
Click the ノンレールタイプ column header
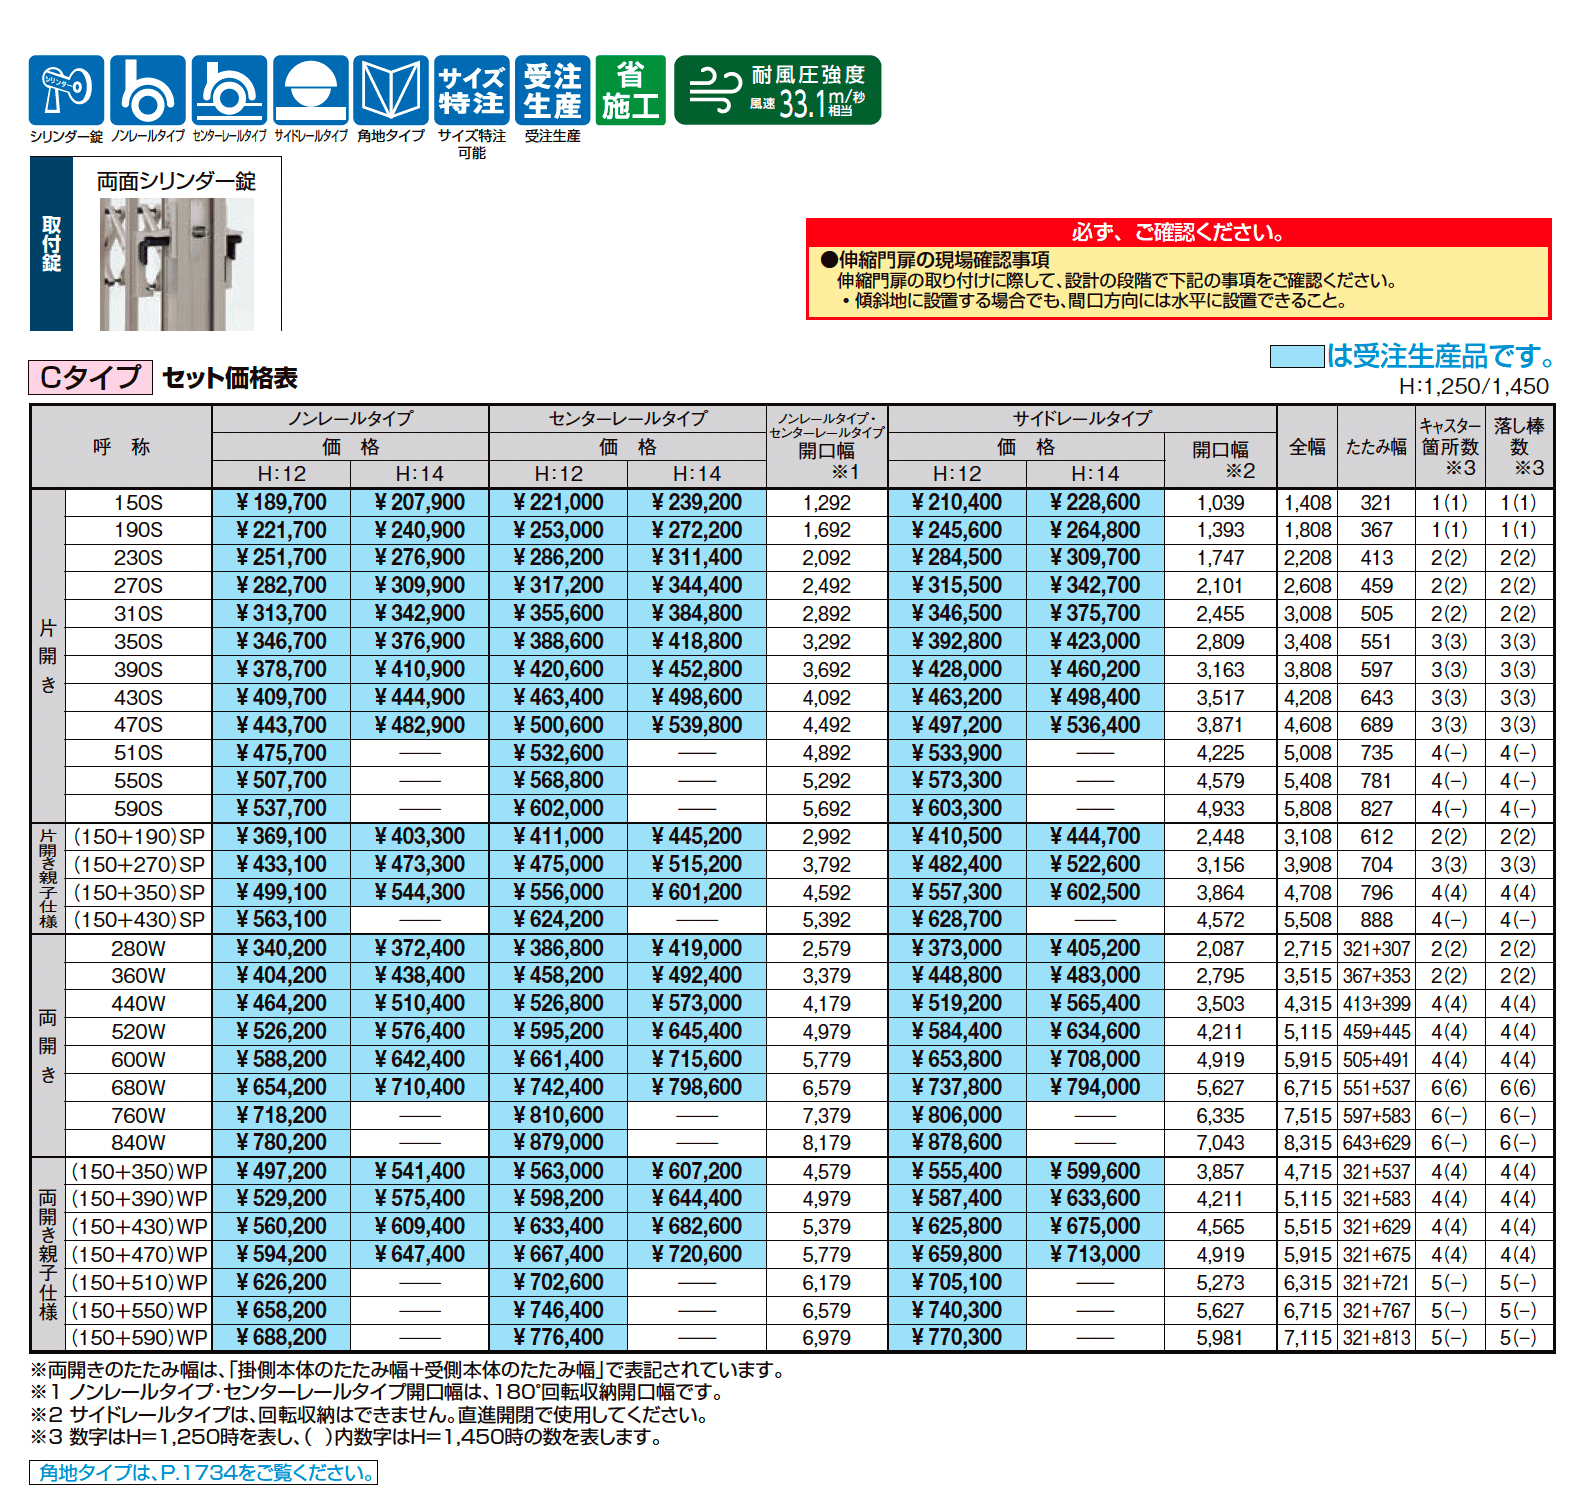point(350,419)
